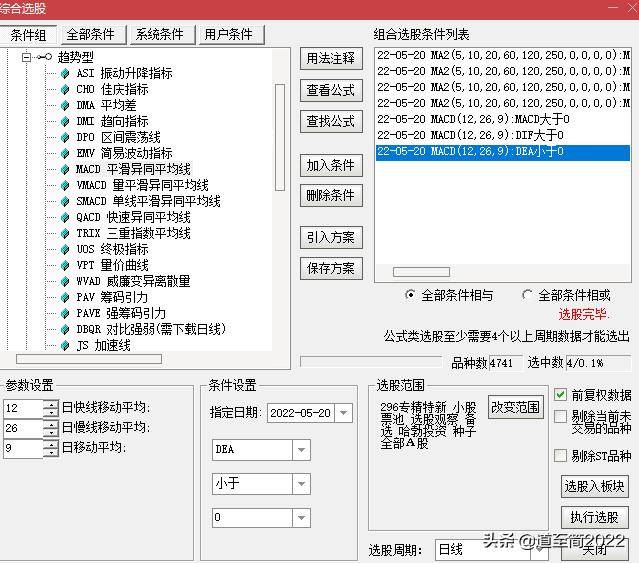Click the 日移动平均 field showing 9
Image resolution: width=639 pixels, height=563 pixels.
click(x=23, y=448)
